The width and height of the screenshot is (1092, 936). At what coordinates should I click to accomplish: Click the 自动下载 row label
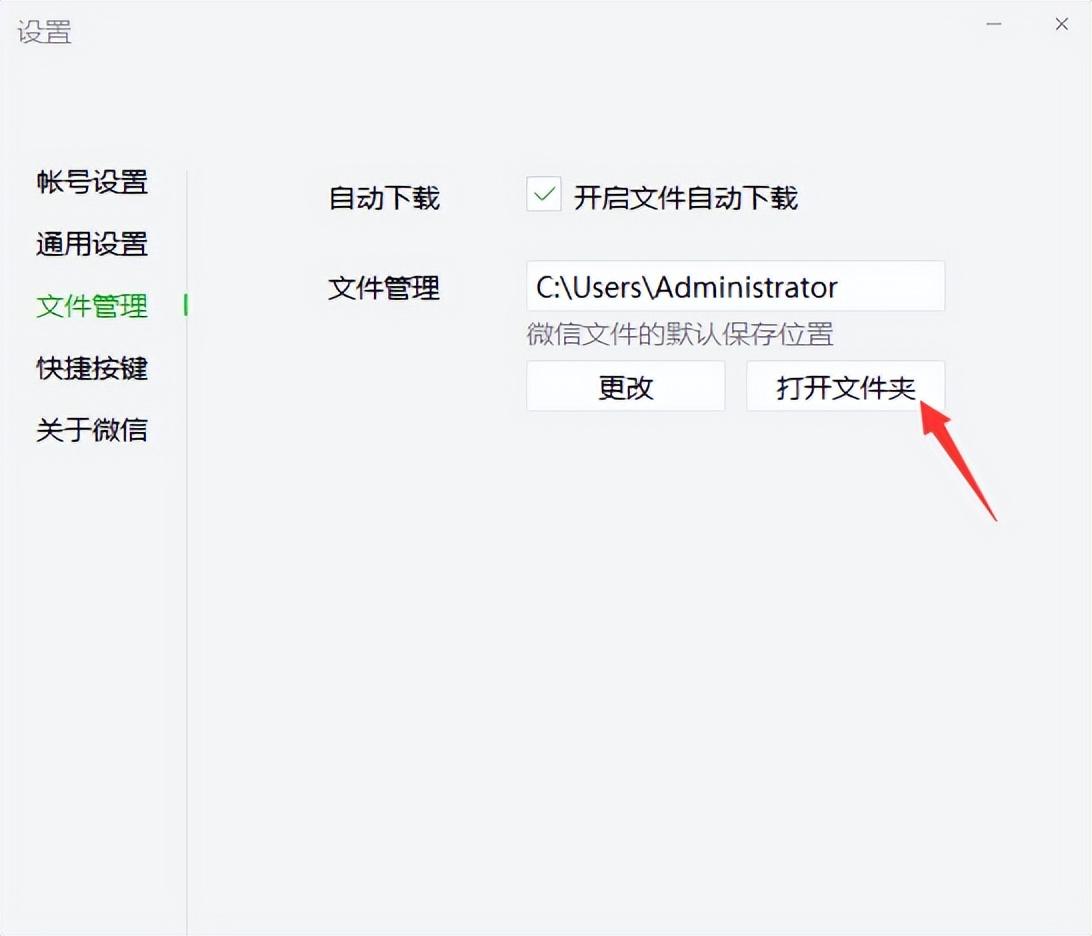coord(384,198)
